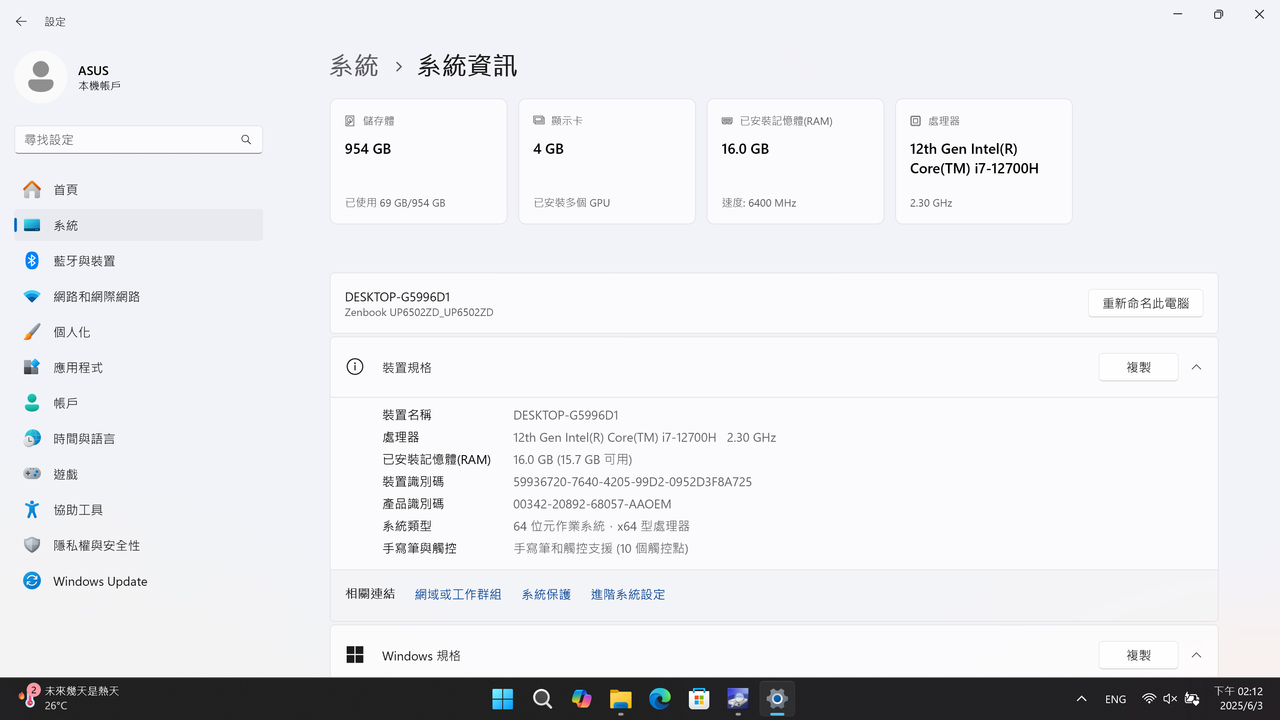Click the info icon beside 裝置規格

pos(355,367)
